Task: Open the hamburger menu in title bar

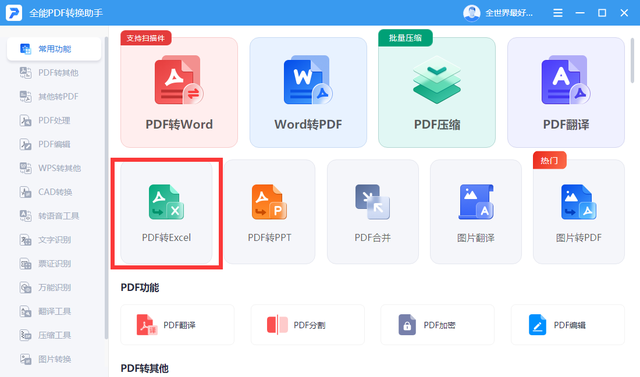Action: pos(558,13)
